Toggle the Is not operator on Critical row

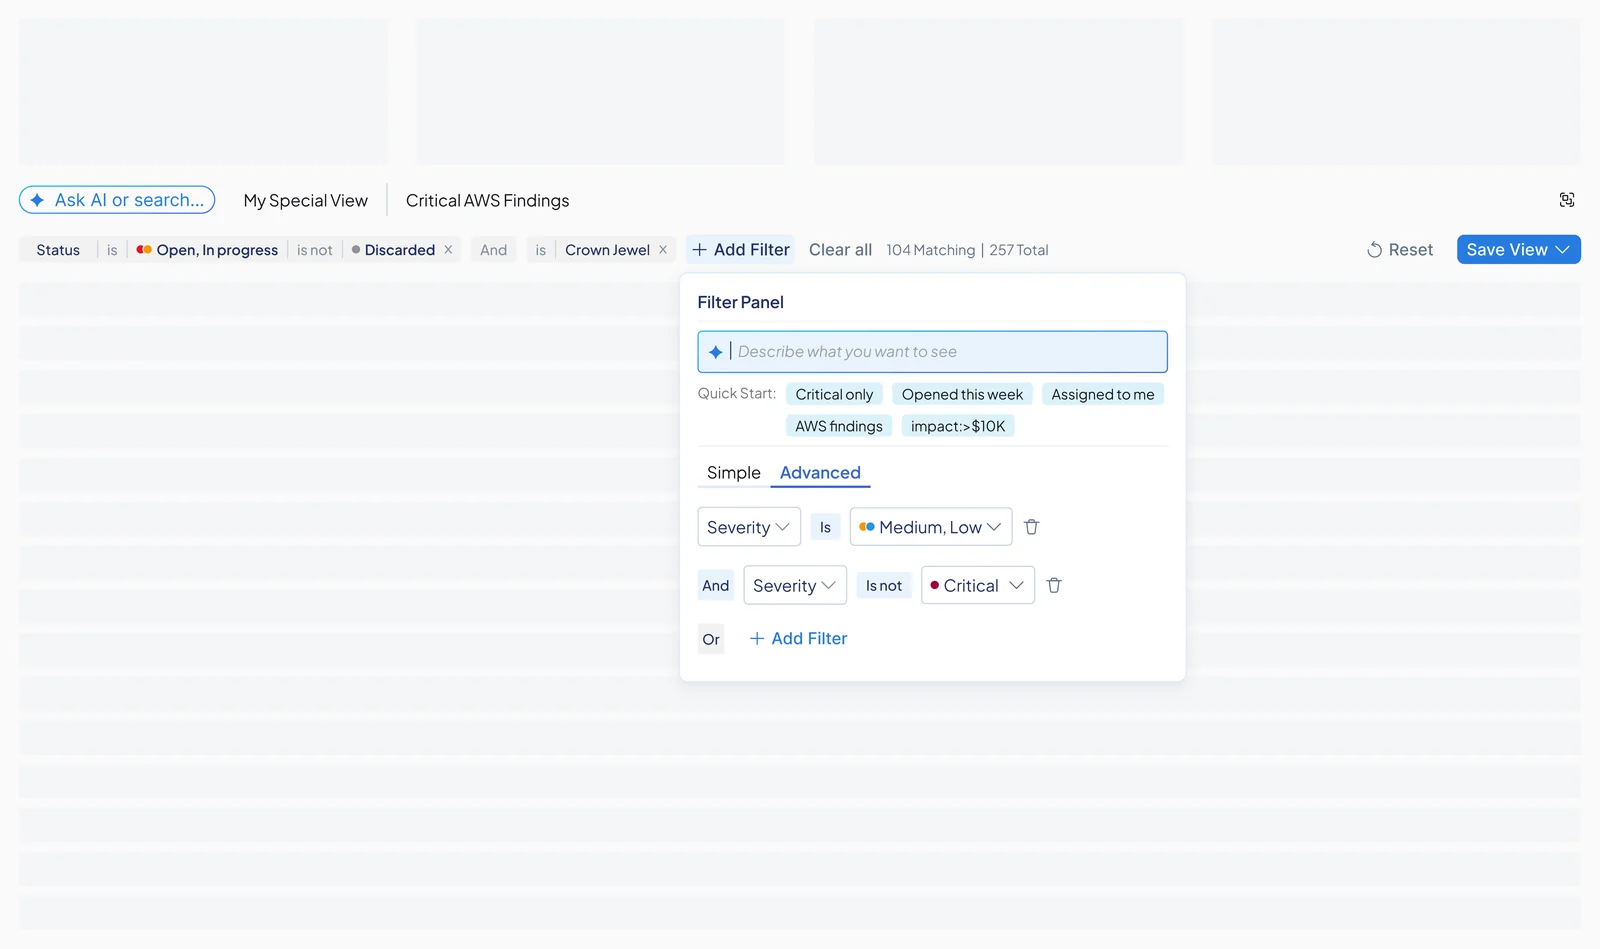(x=884, y=585)
